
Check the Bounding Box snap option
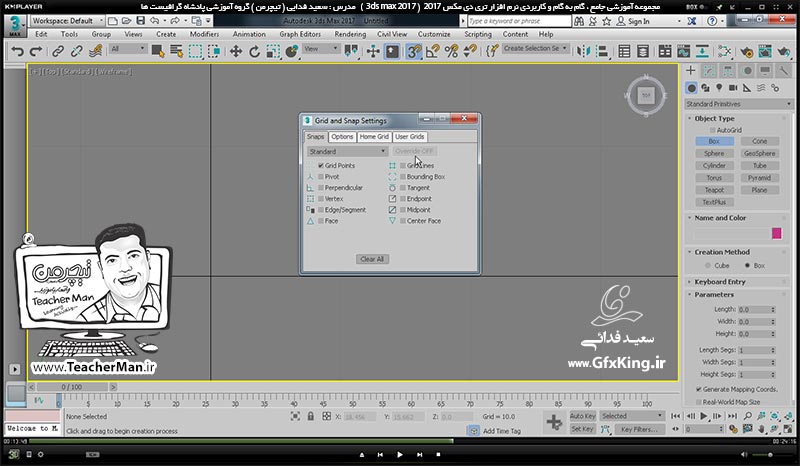(x=403, y=177)
